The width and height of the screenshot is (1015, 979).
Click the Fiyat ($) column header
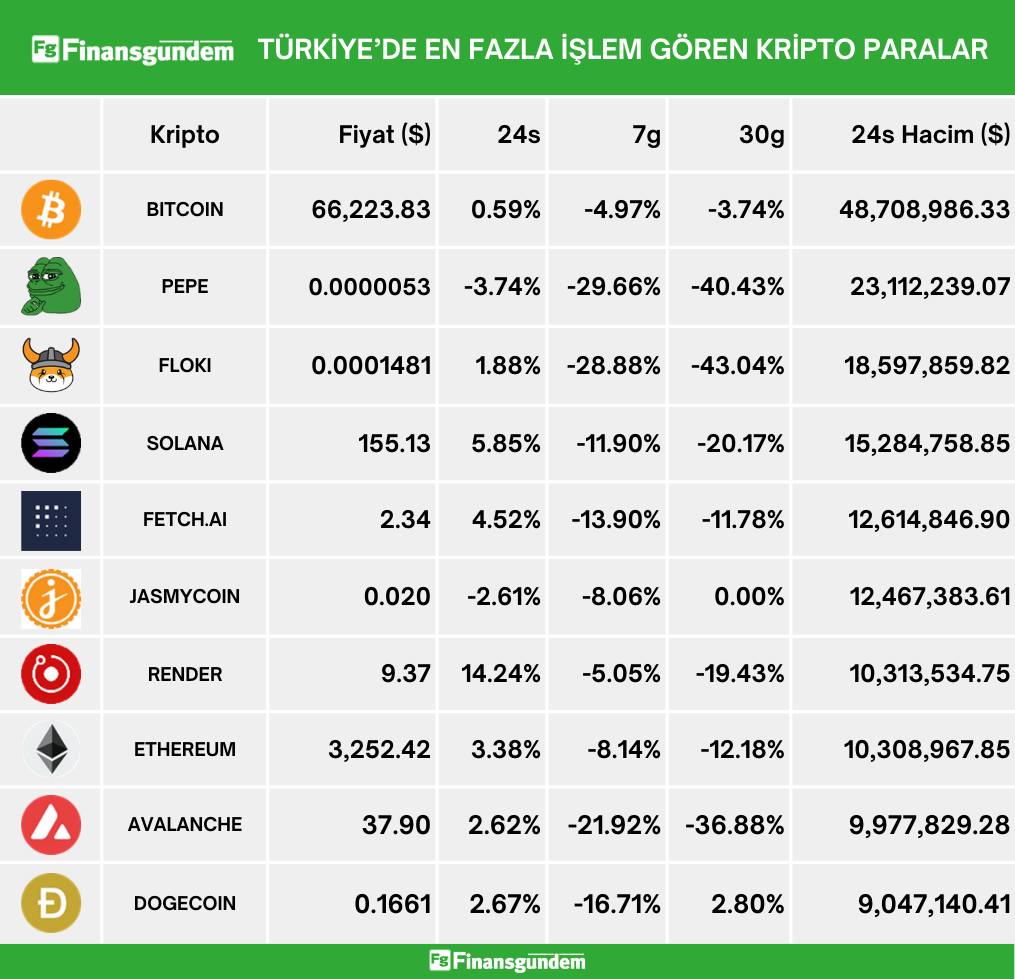pyautogui.click(x=385, y=135)
